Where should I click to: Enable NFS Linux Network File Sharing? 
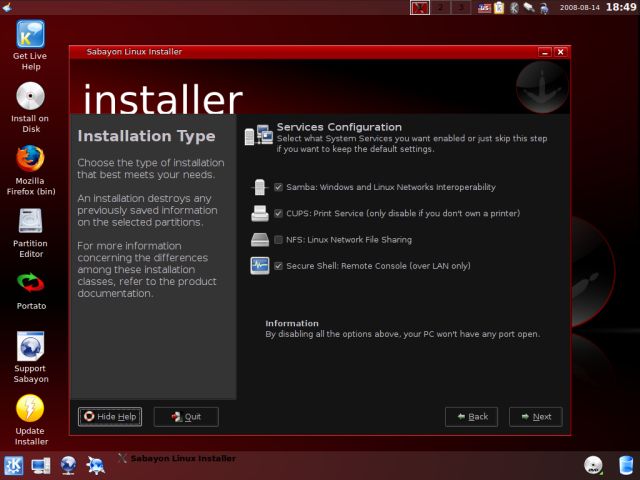click(278, 240)
